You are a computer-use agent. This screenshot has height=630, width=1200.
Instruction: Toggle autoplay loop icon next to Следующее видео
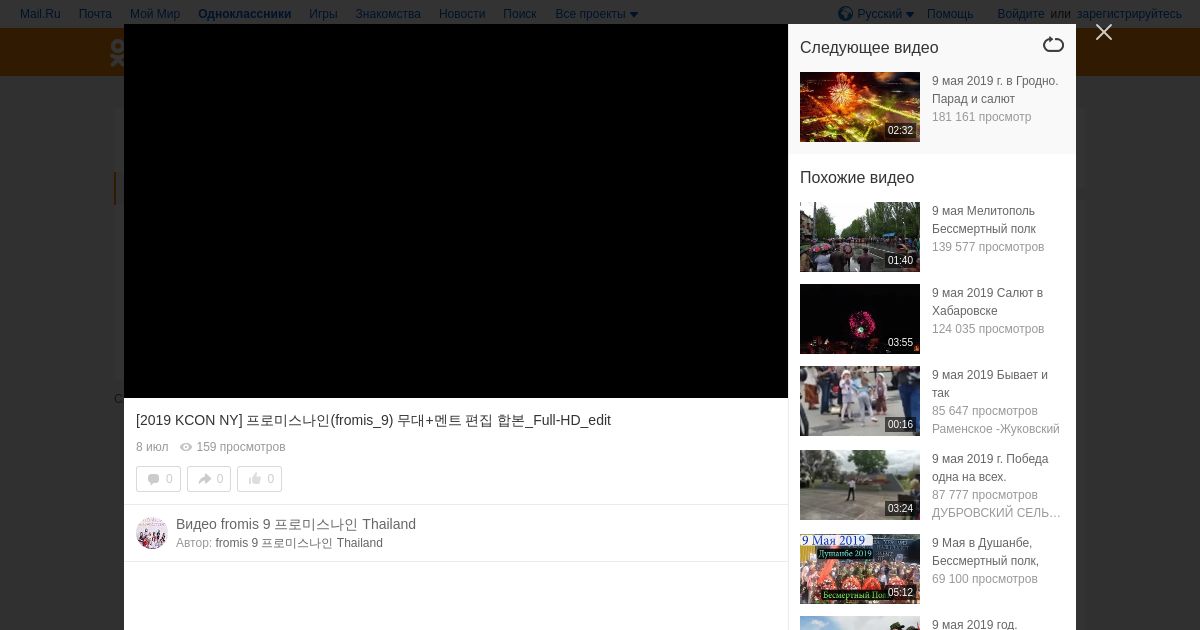1053,45
